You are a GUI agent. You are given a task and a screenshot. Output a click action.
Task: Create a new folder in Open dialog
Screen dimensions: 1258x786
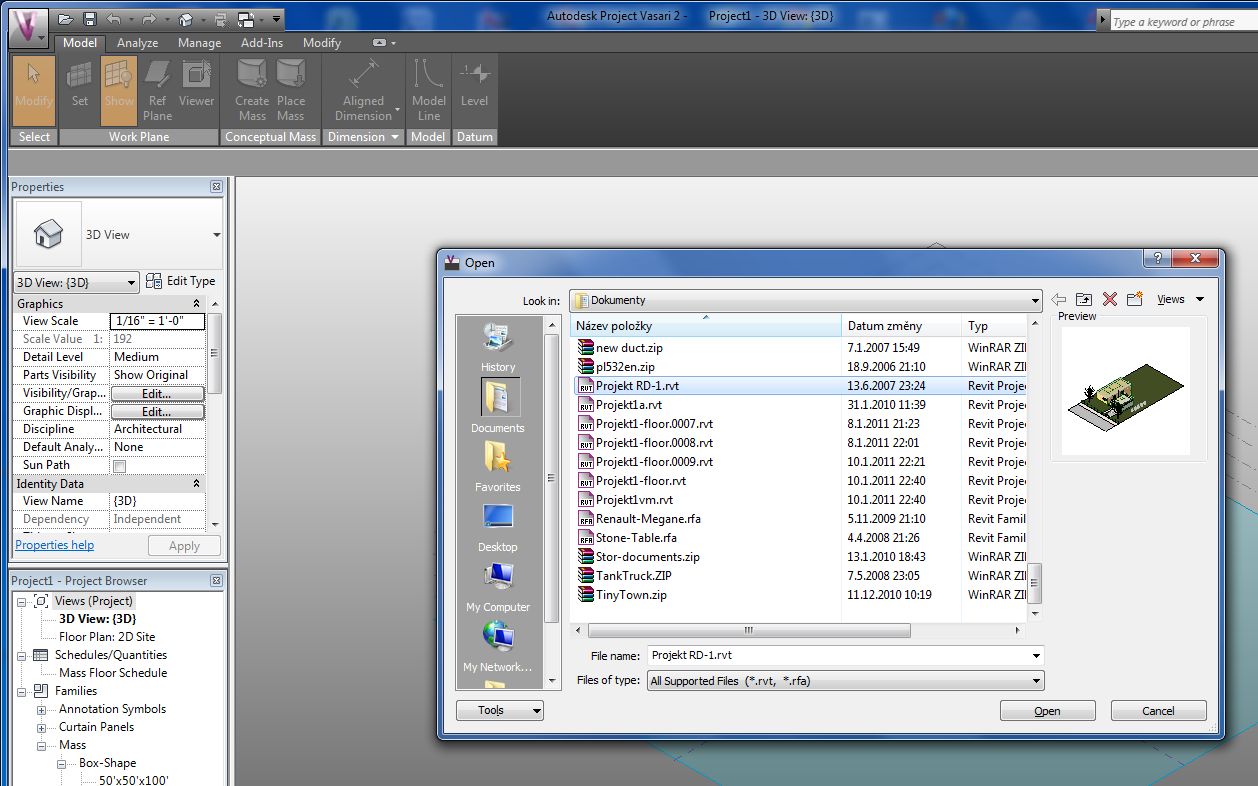point(1134,299)
